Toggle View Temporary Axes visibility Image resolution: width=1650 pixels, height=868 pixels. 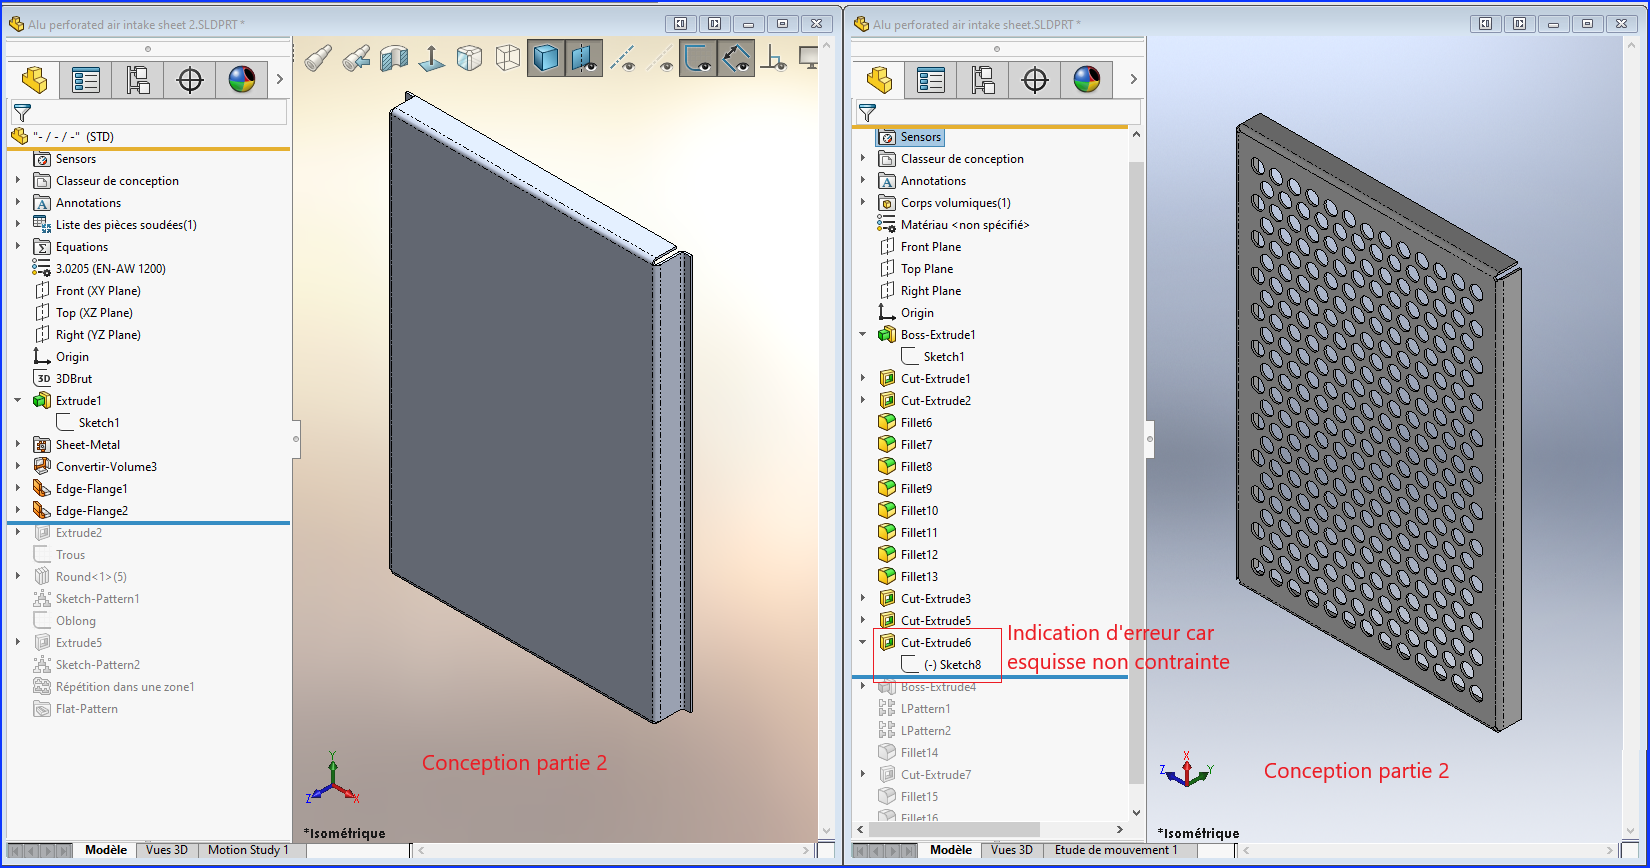point(660,59)
